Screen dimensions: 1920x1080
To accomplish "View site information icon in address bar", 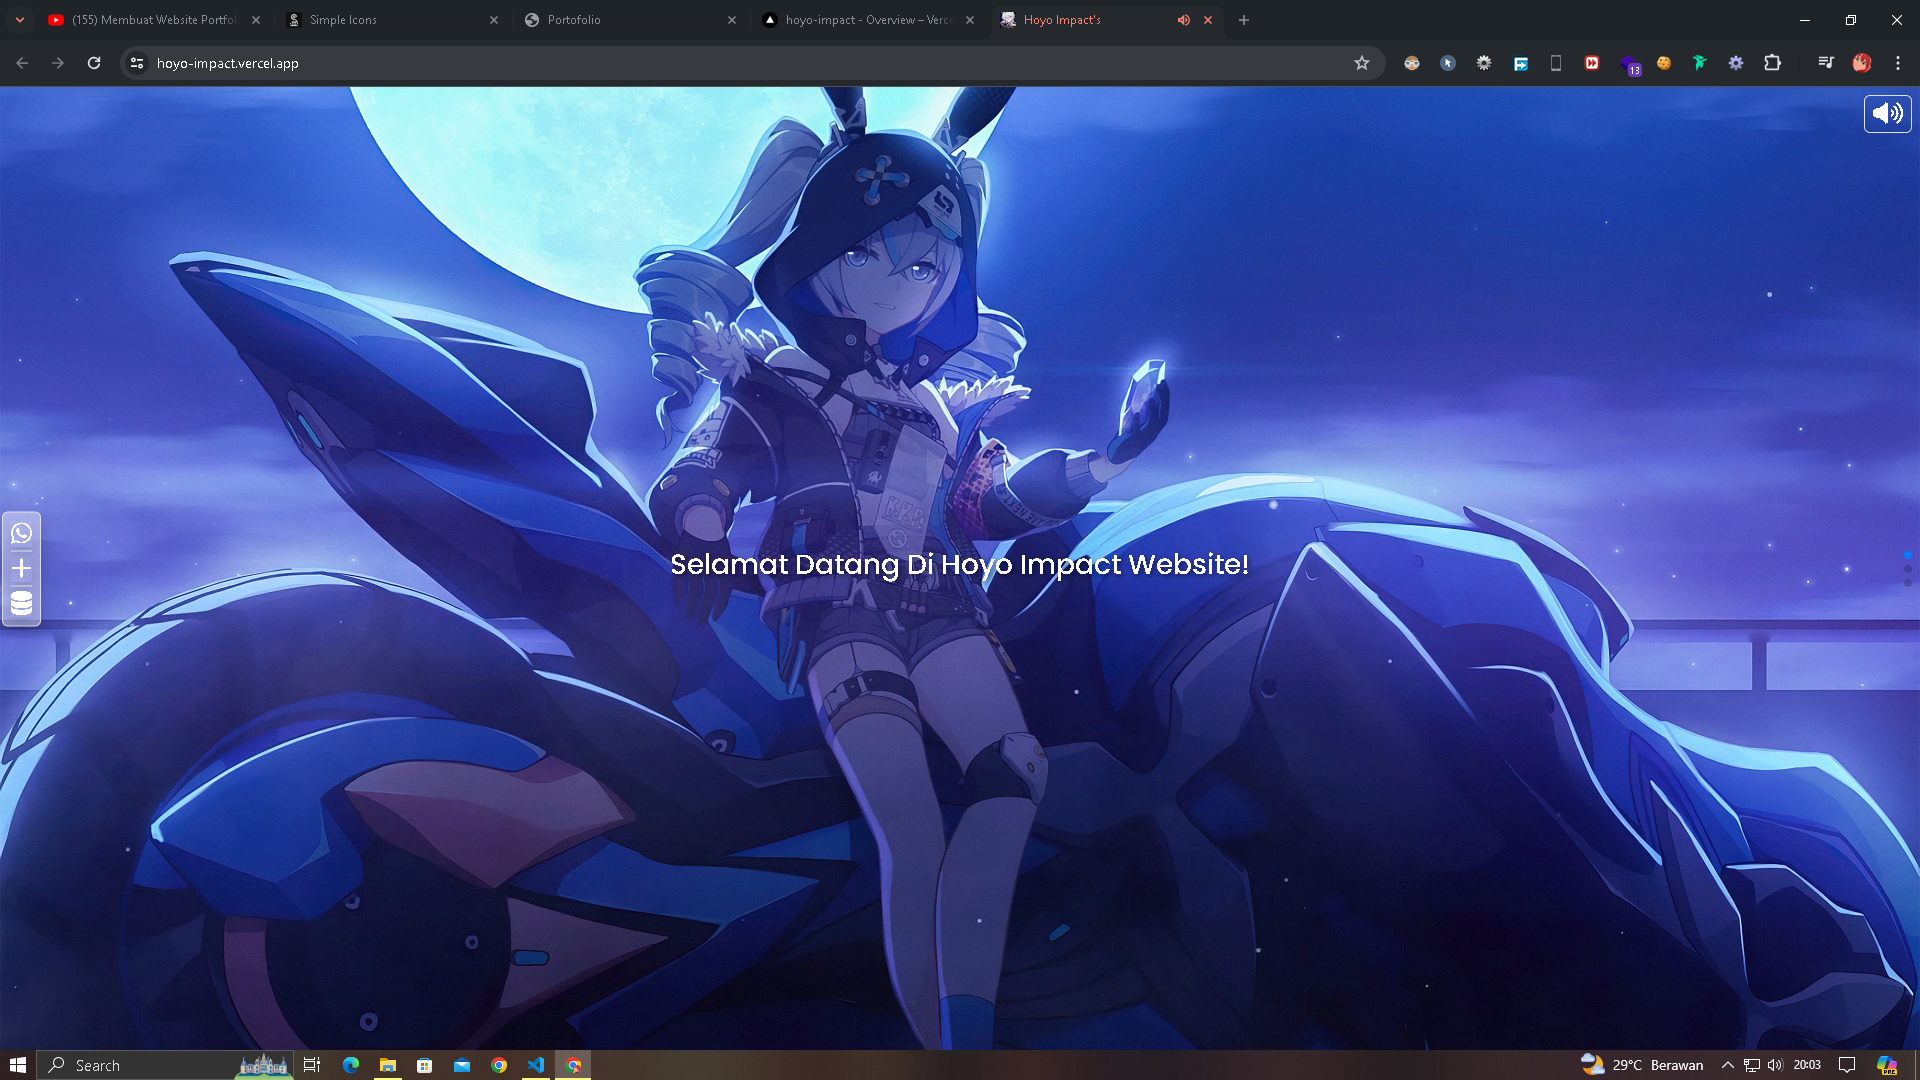I will [137, 63].
